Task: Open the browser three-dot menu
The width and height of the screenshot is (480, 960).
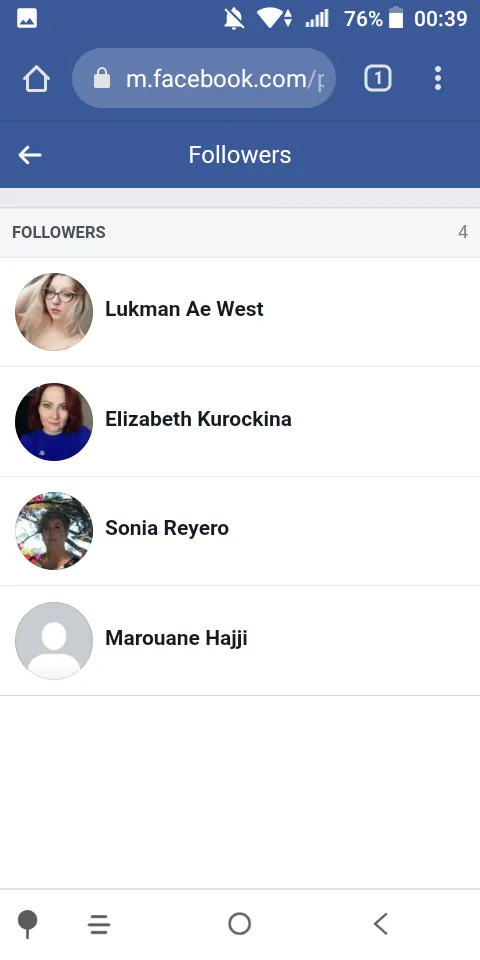Action: (x=438, y=78)
